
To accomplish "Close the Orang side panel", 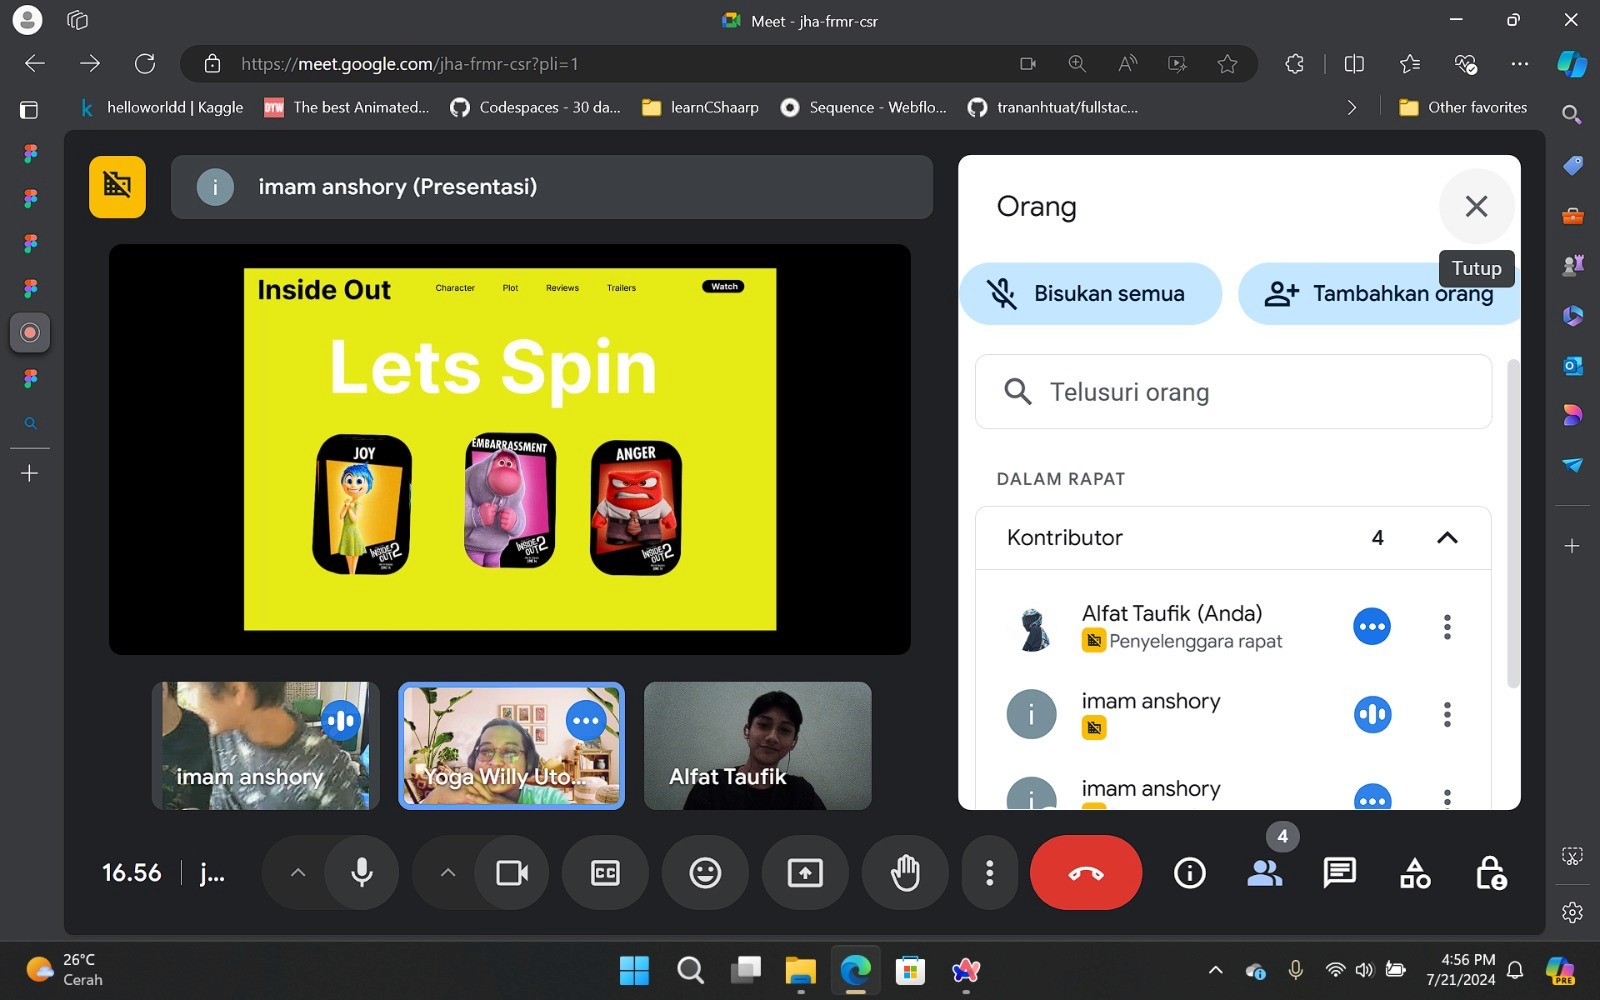I will (1476, 207).
